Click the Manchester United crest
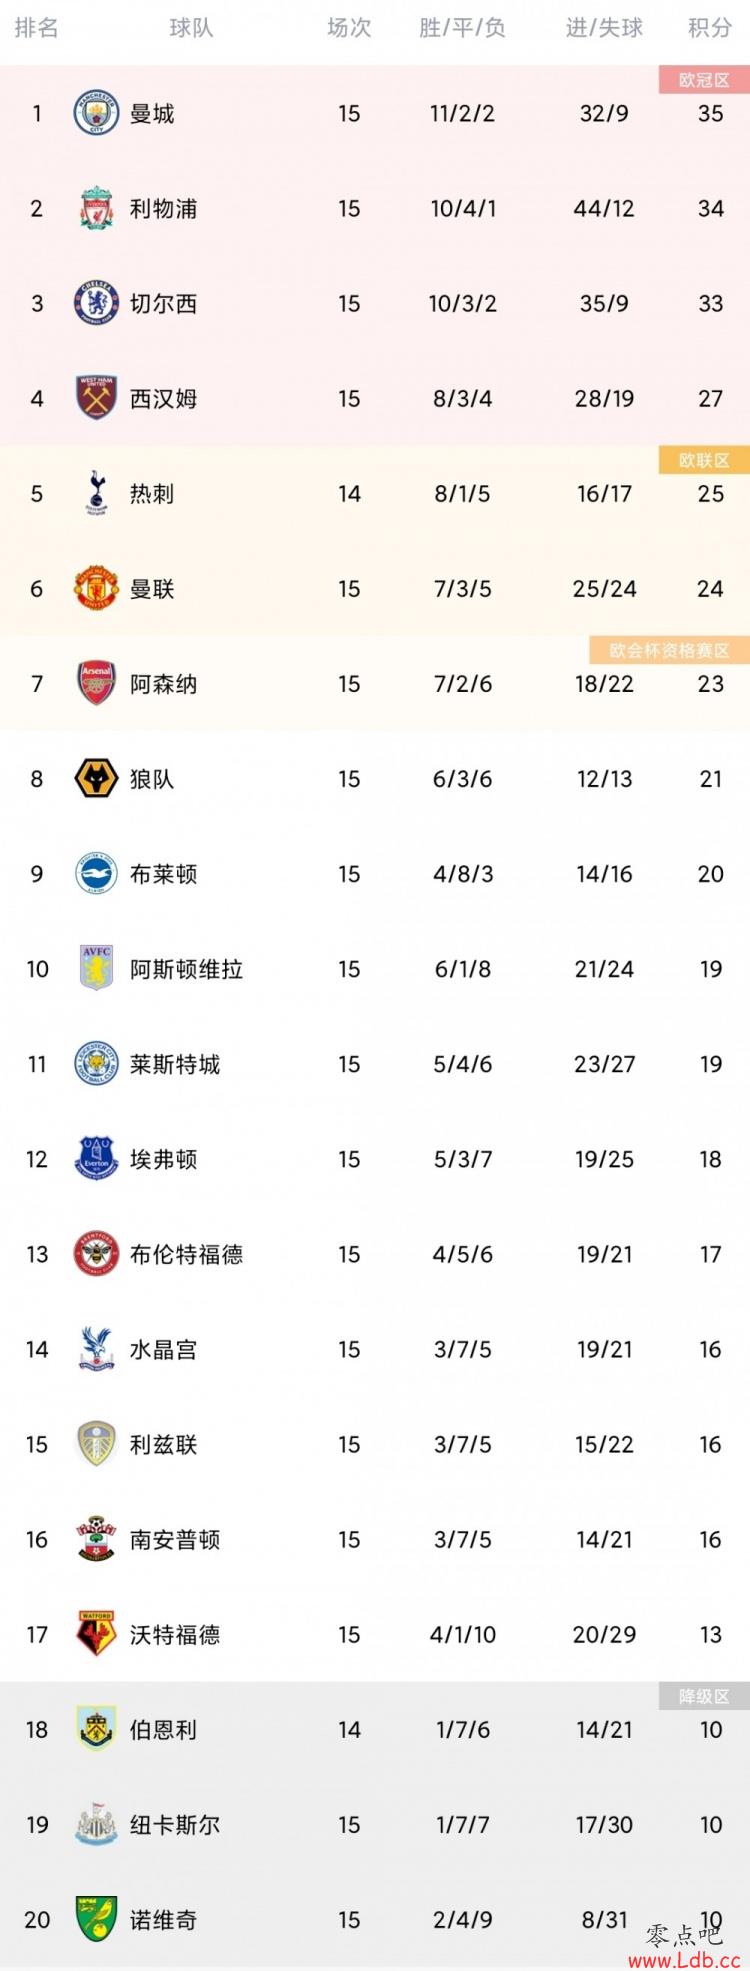Image resolution: width=750 pixels, height=1971 pixels. click(x=97, y=588)
